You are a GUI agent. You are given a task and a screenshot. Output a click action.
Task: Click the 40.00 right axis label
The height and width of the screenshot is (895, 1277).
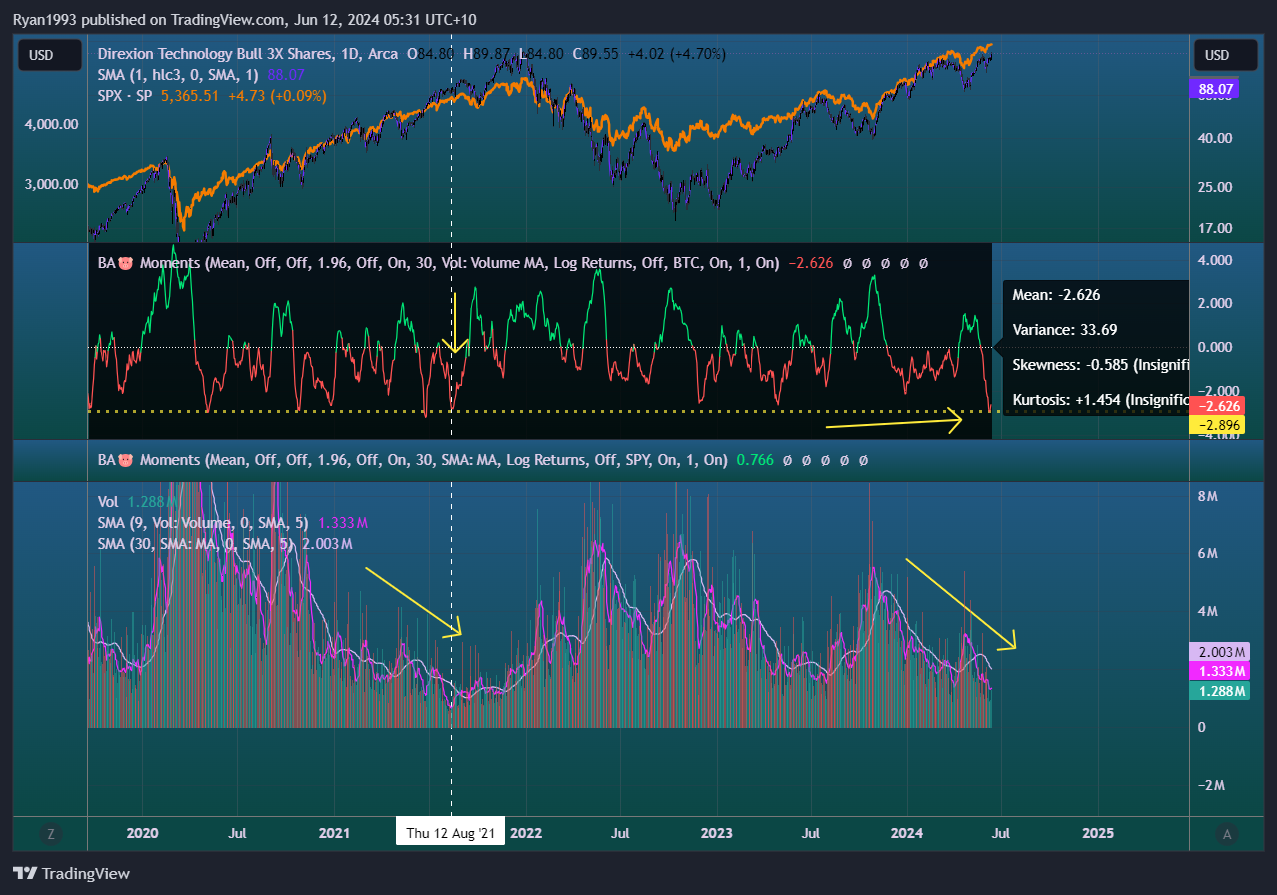click(1216, 138)
